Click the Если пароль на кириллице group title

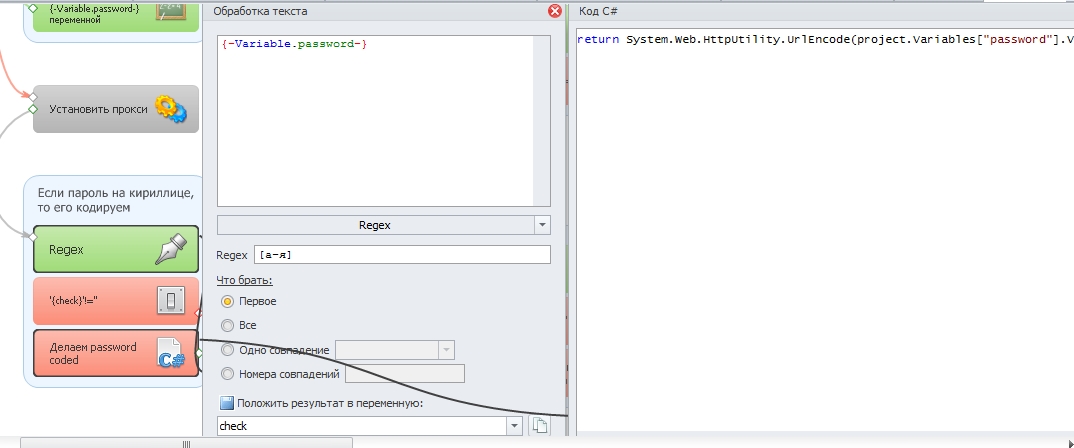[117, 200]
